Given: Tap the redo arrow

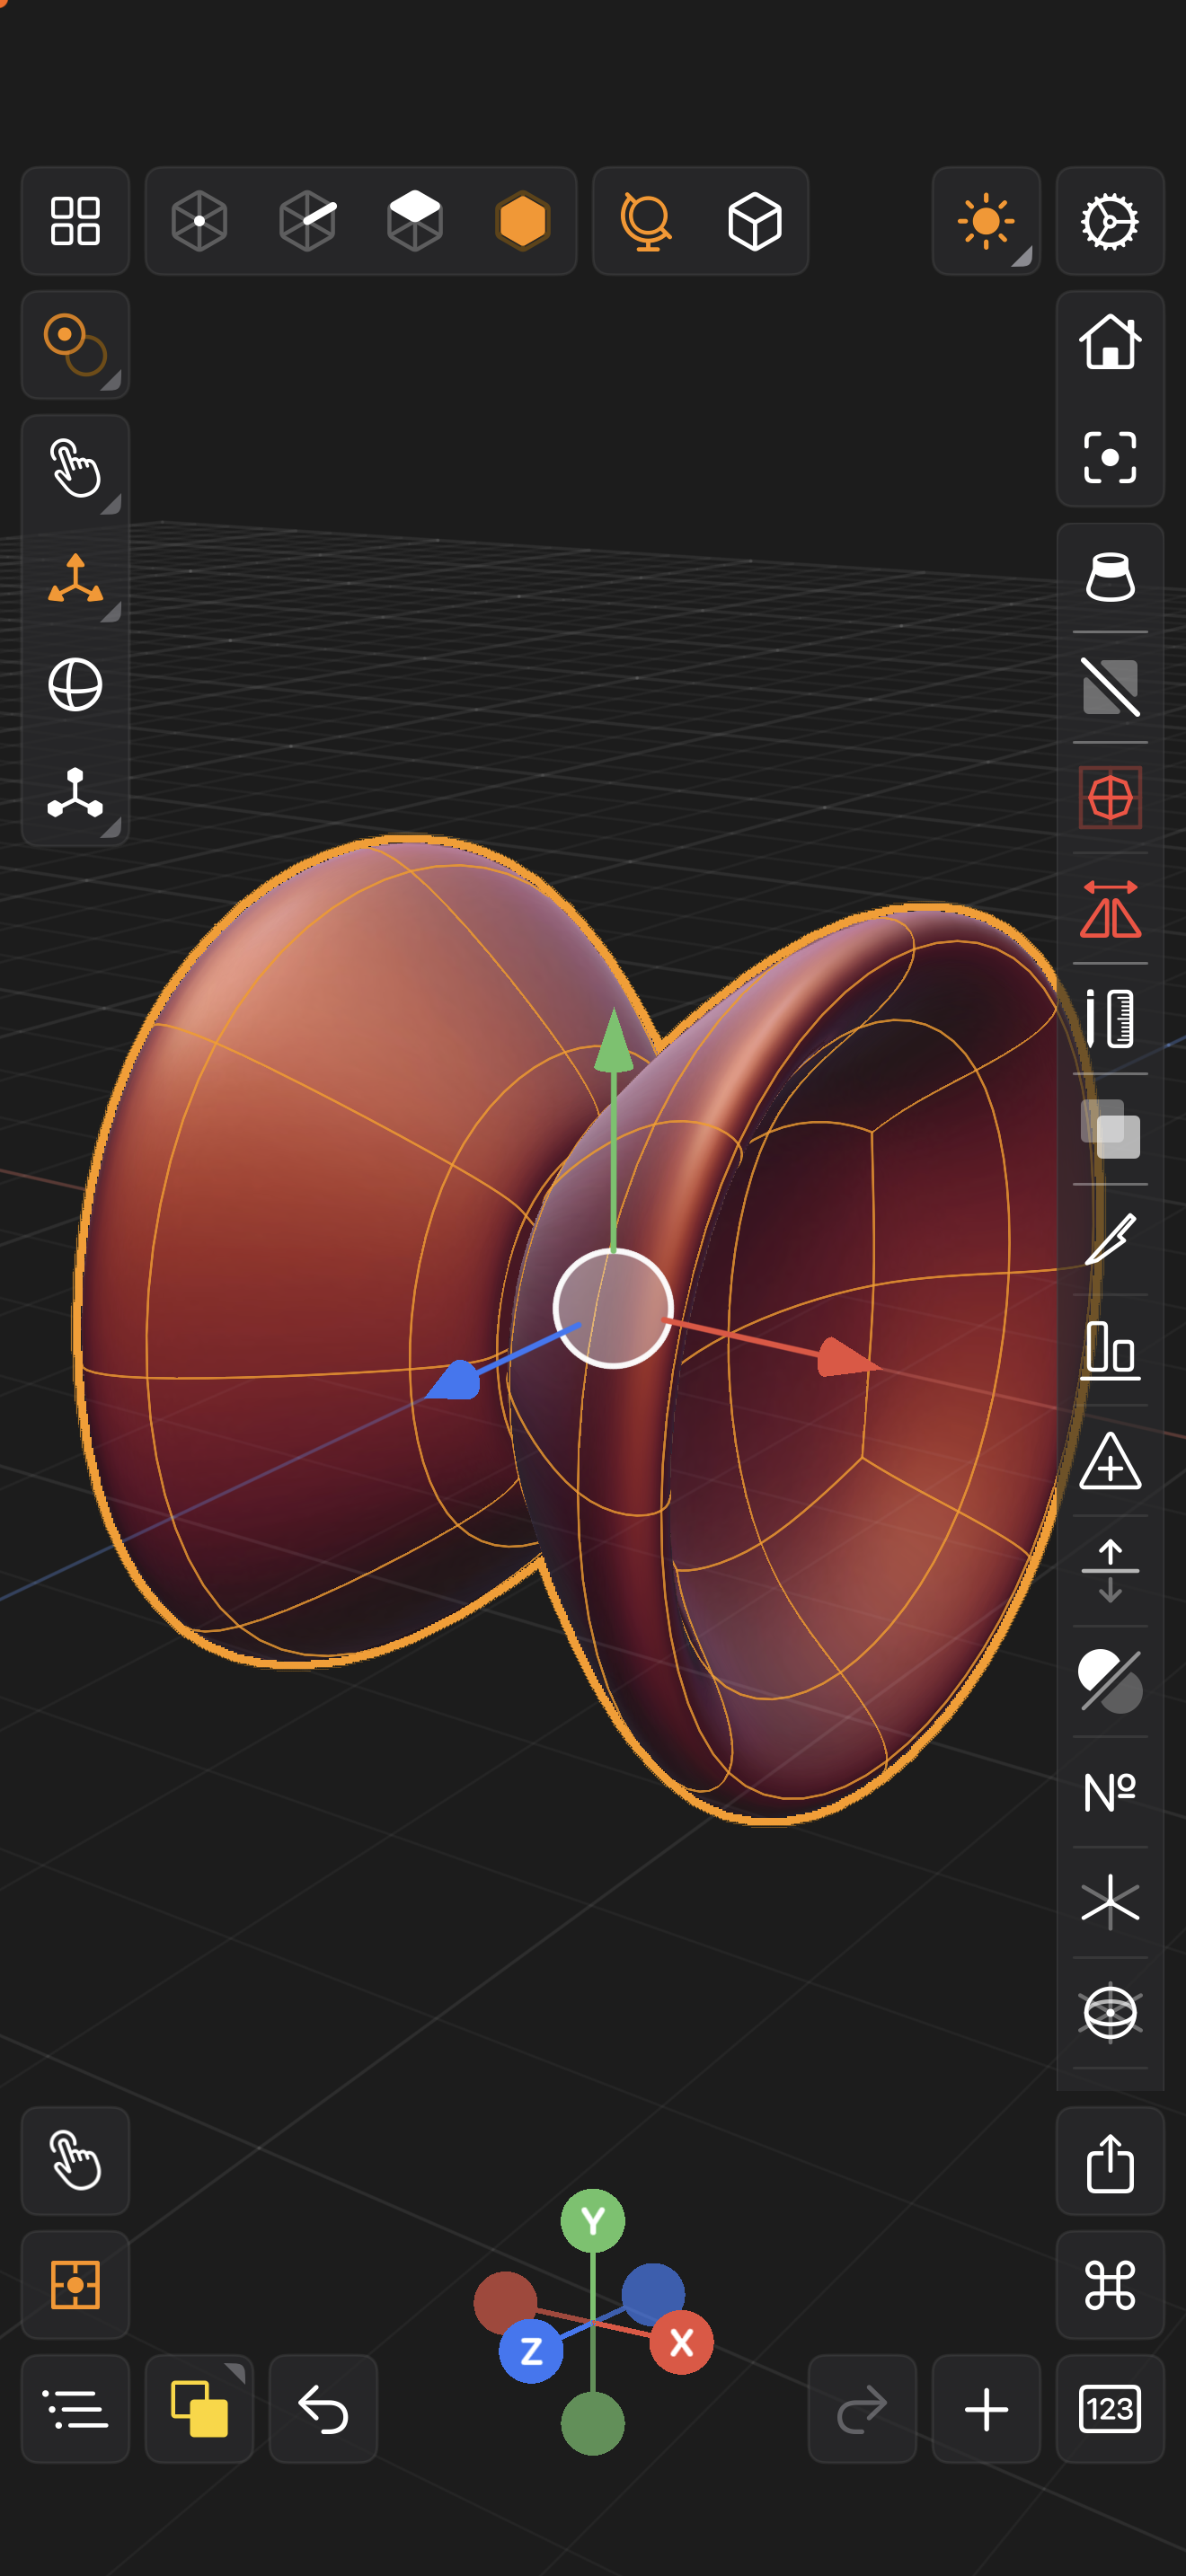Looking at the screenshot, I should point(862,2409).
